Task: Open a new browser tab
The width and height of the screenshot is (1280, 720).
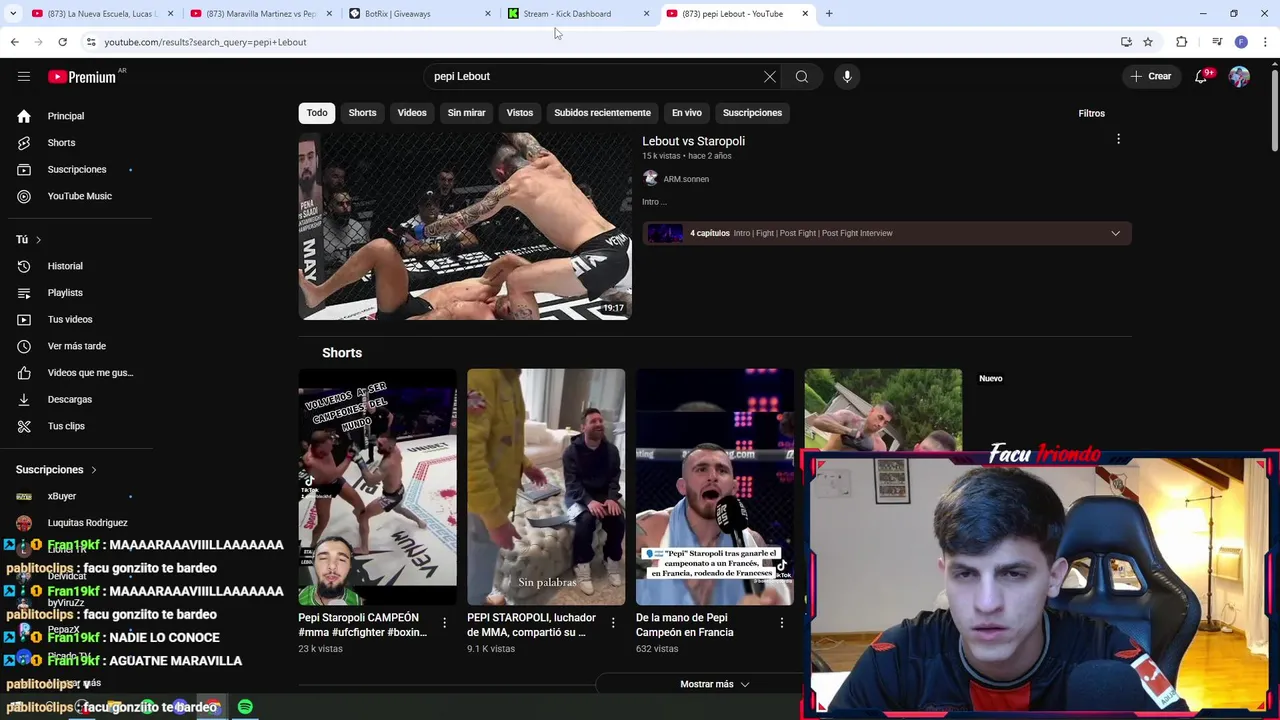Action: click(829, 14)
